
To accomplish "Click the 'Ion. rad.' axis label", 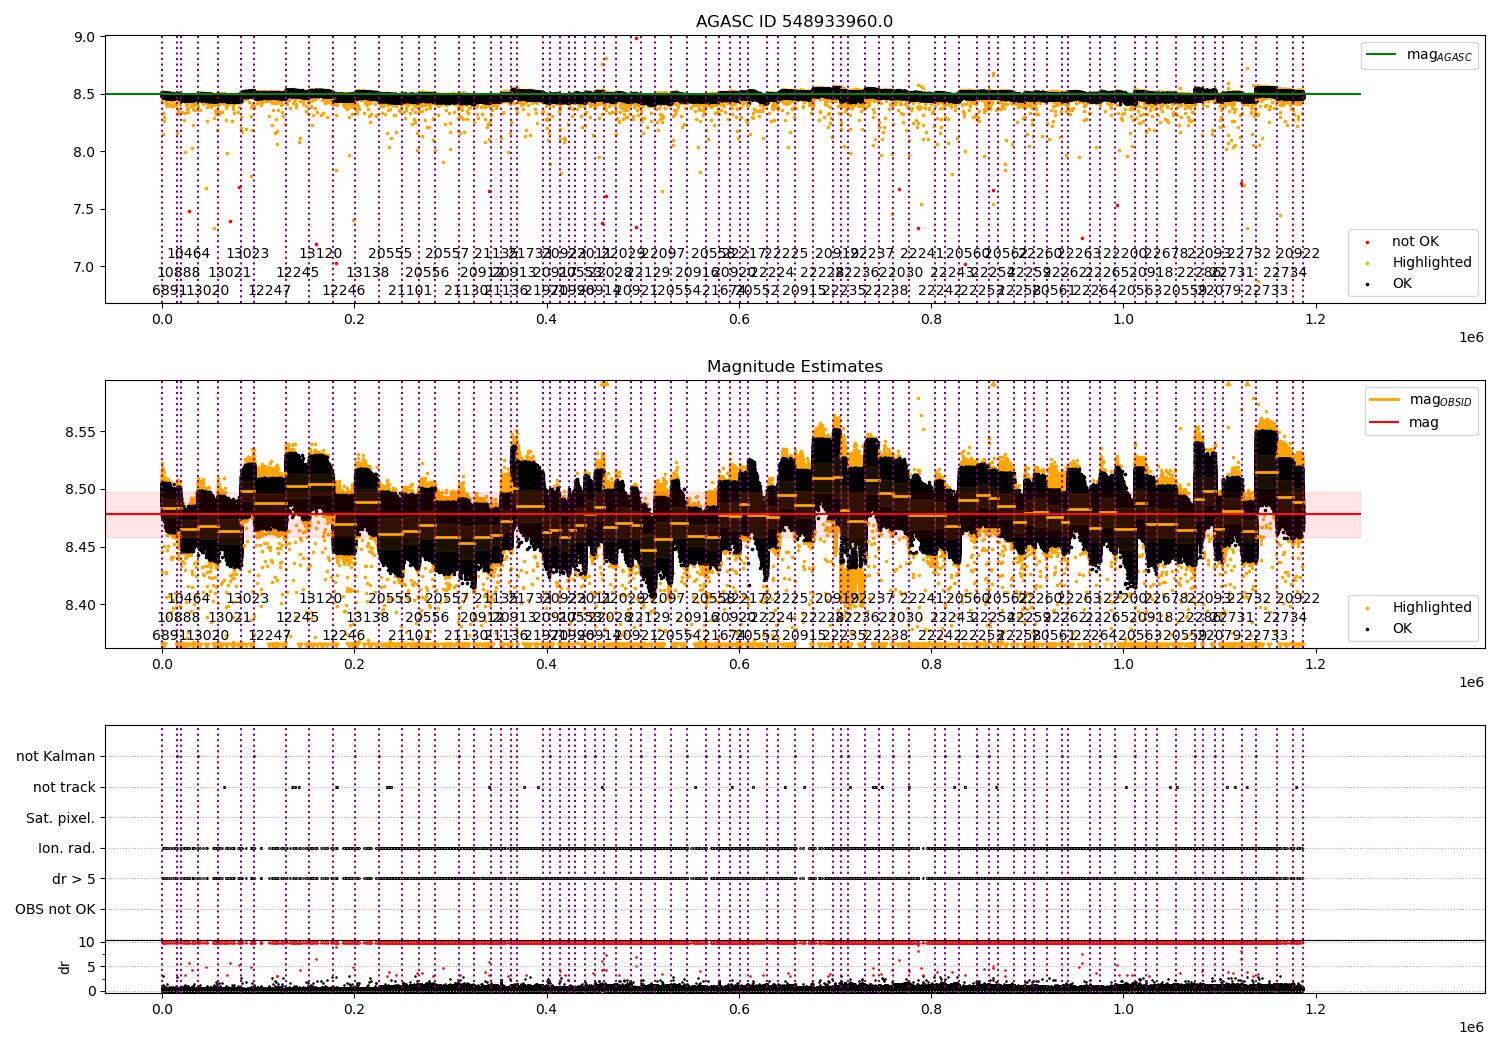I will pos(67,849).
